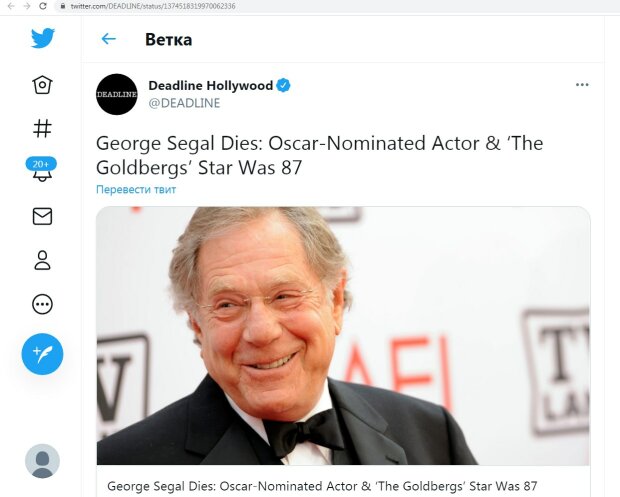This screenshot has width=620, height=497.
Task: Click the blue verified badge
Action: tap(283, 85)
